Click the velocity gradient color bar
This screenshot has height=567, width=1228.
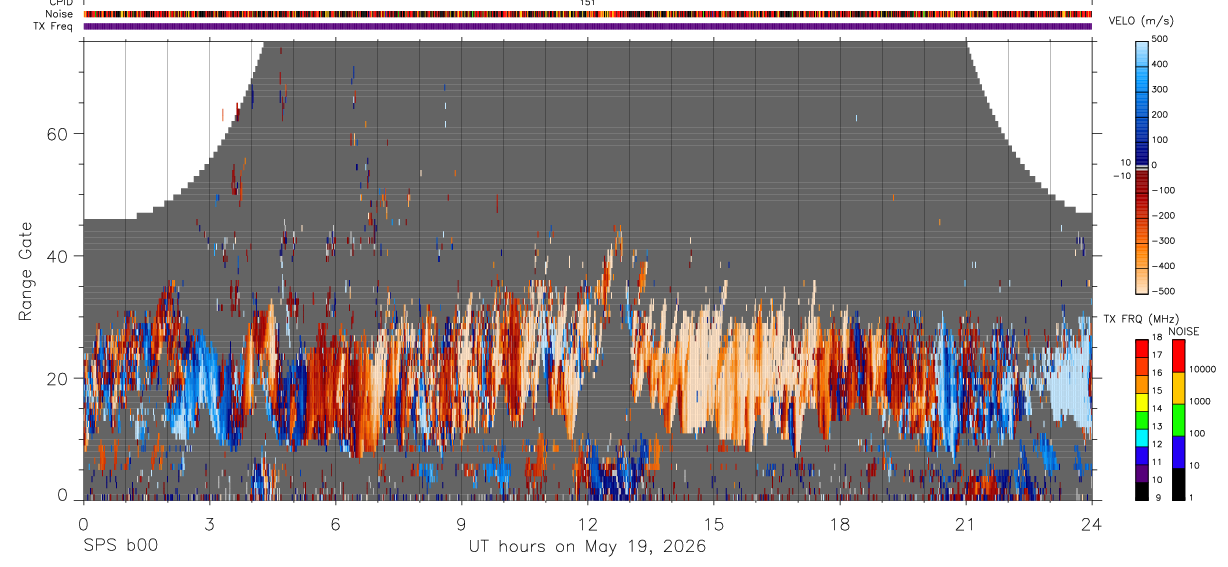(x=1143, y=166)
